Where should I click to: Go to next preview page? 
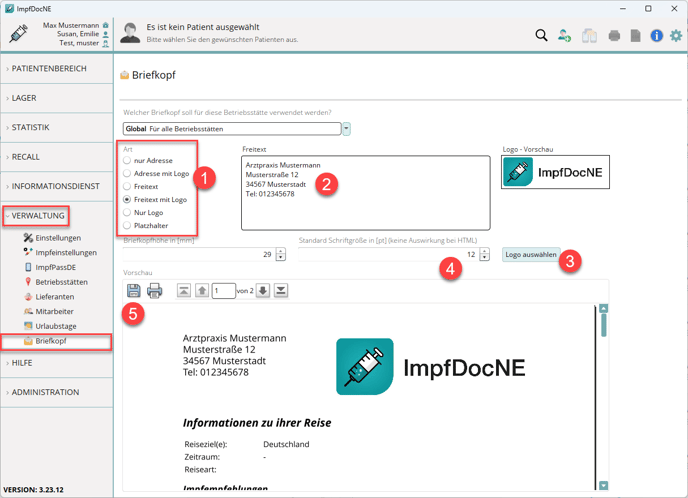click(x=263, y=290)
